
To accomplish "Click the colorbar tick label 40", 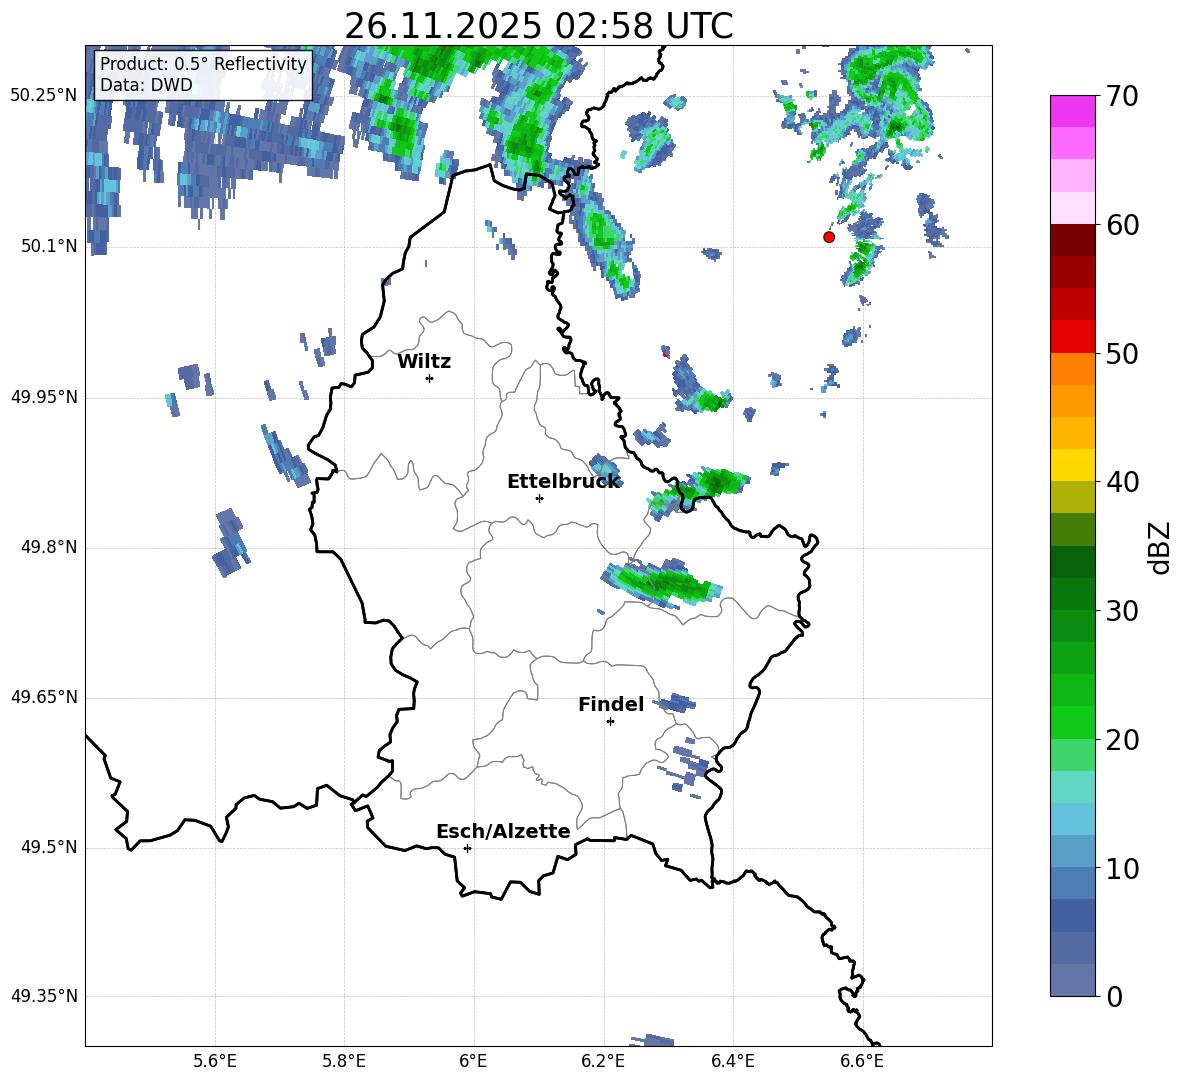I will click(1122, 482).
